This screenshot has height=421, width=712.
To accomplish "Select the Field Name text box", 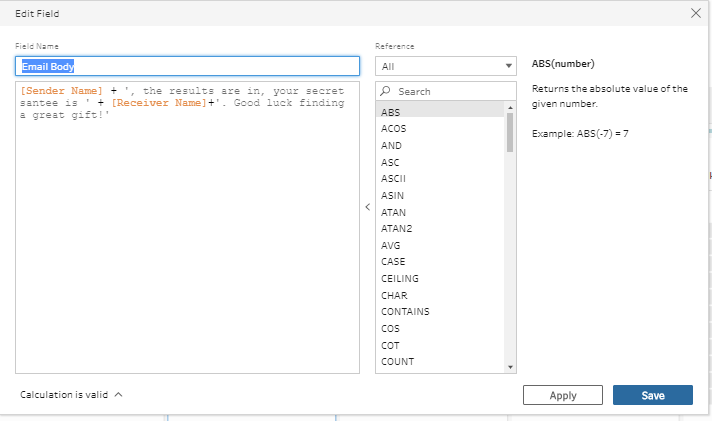I will [187, 66].
